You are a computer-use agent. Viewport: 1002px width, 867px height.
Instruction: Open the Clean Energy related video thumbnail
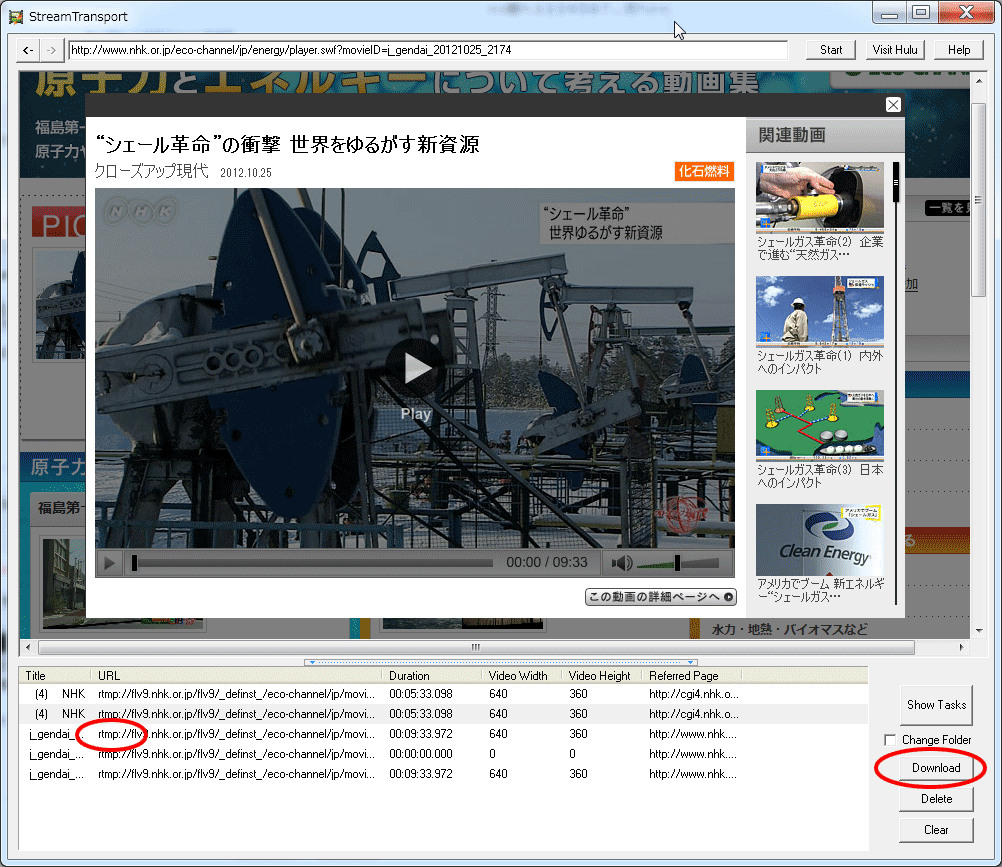[x=820, y=540]
